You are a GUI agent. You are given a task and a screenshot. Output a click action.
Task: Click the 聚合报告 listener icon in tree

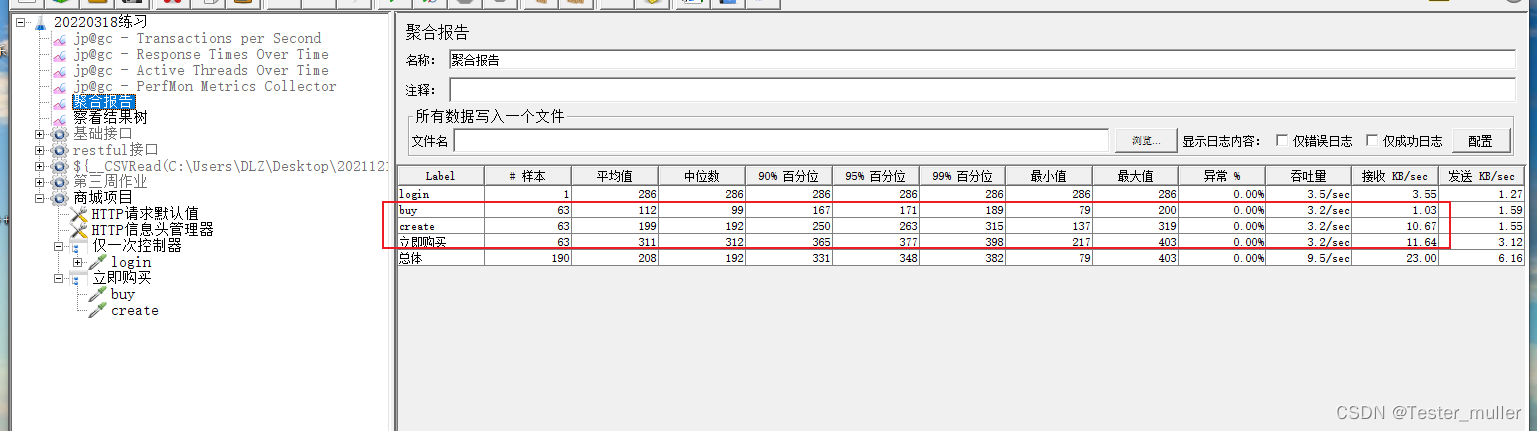point(60,102)
